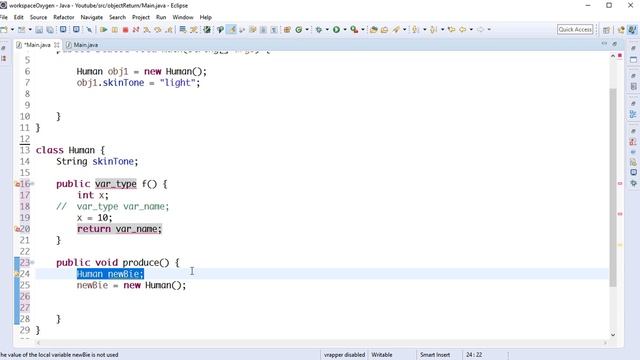This screenshot has height=360, width=640.
Task: Open the Search toolbar dropdown arrow
Action: pyautogui.click(x=404, y=29)
